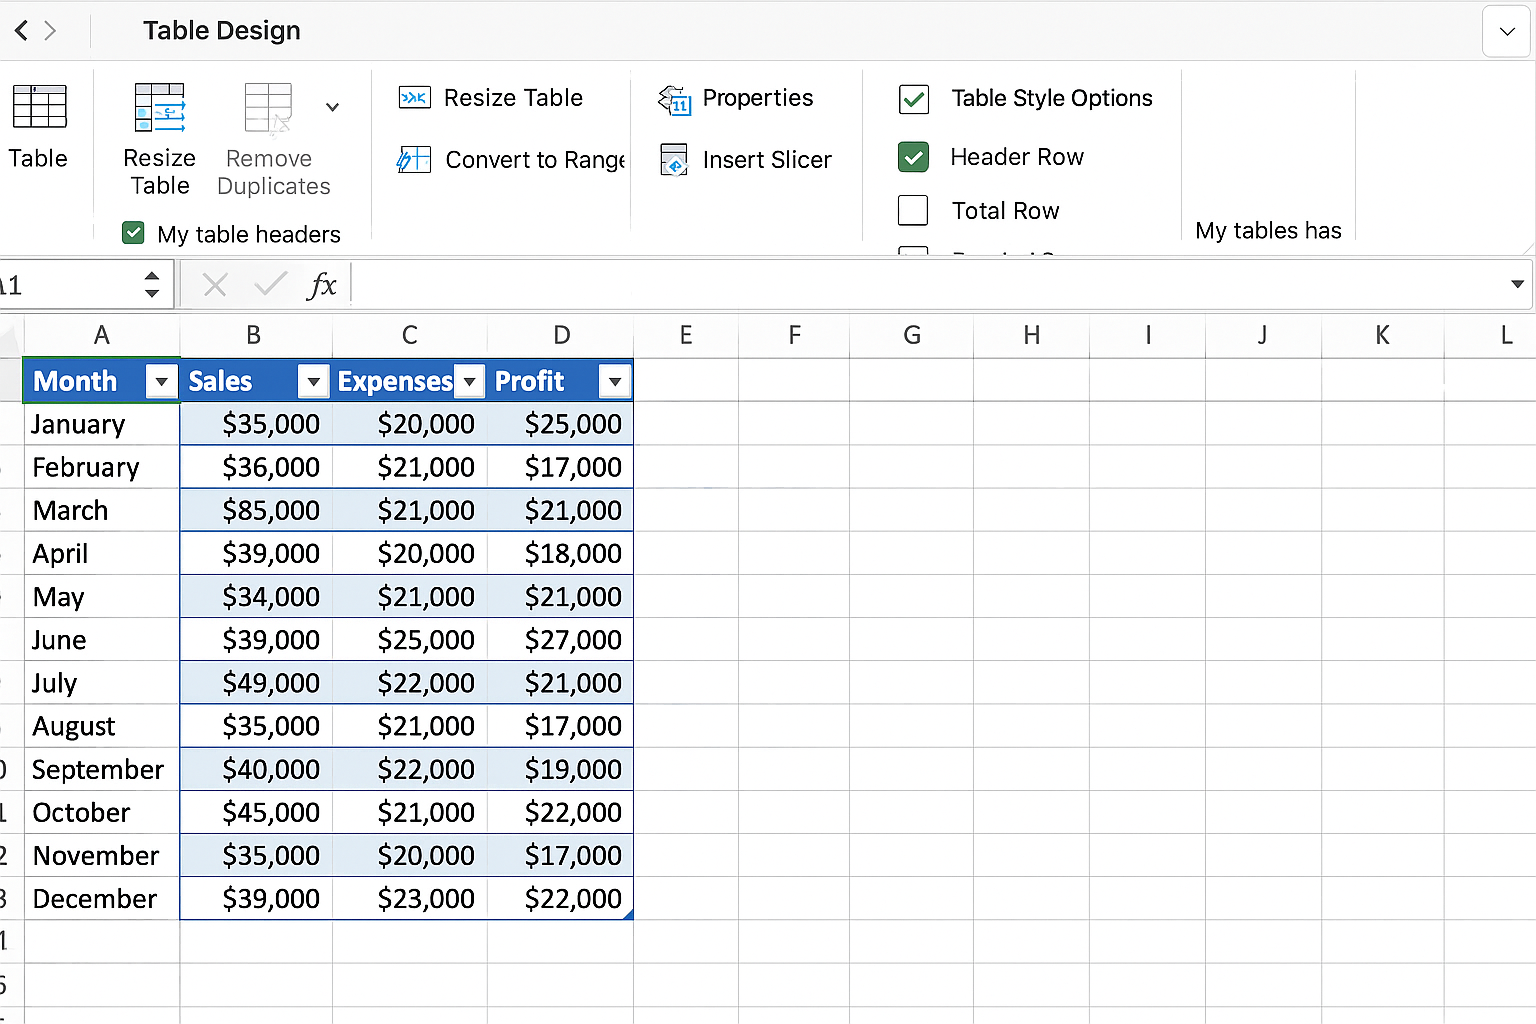
Task: Click the Resize Table text button
Action: coord(513,98)
